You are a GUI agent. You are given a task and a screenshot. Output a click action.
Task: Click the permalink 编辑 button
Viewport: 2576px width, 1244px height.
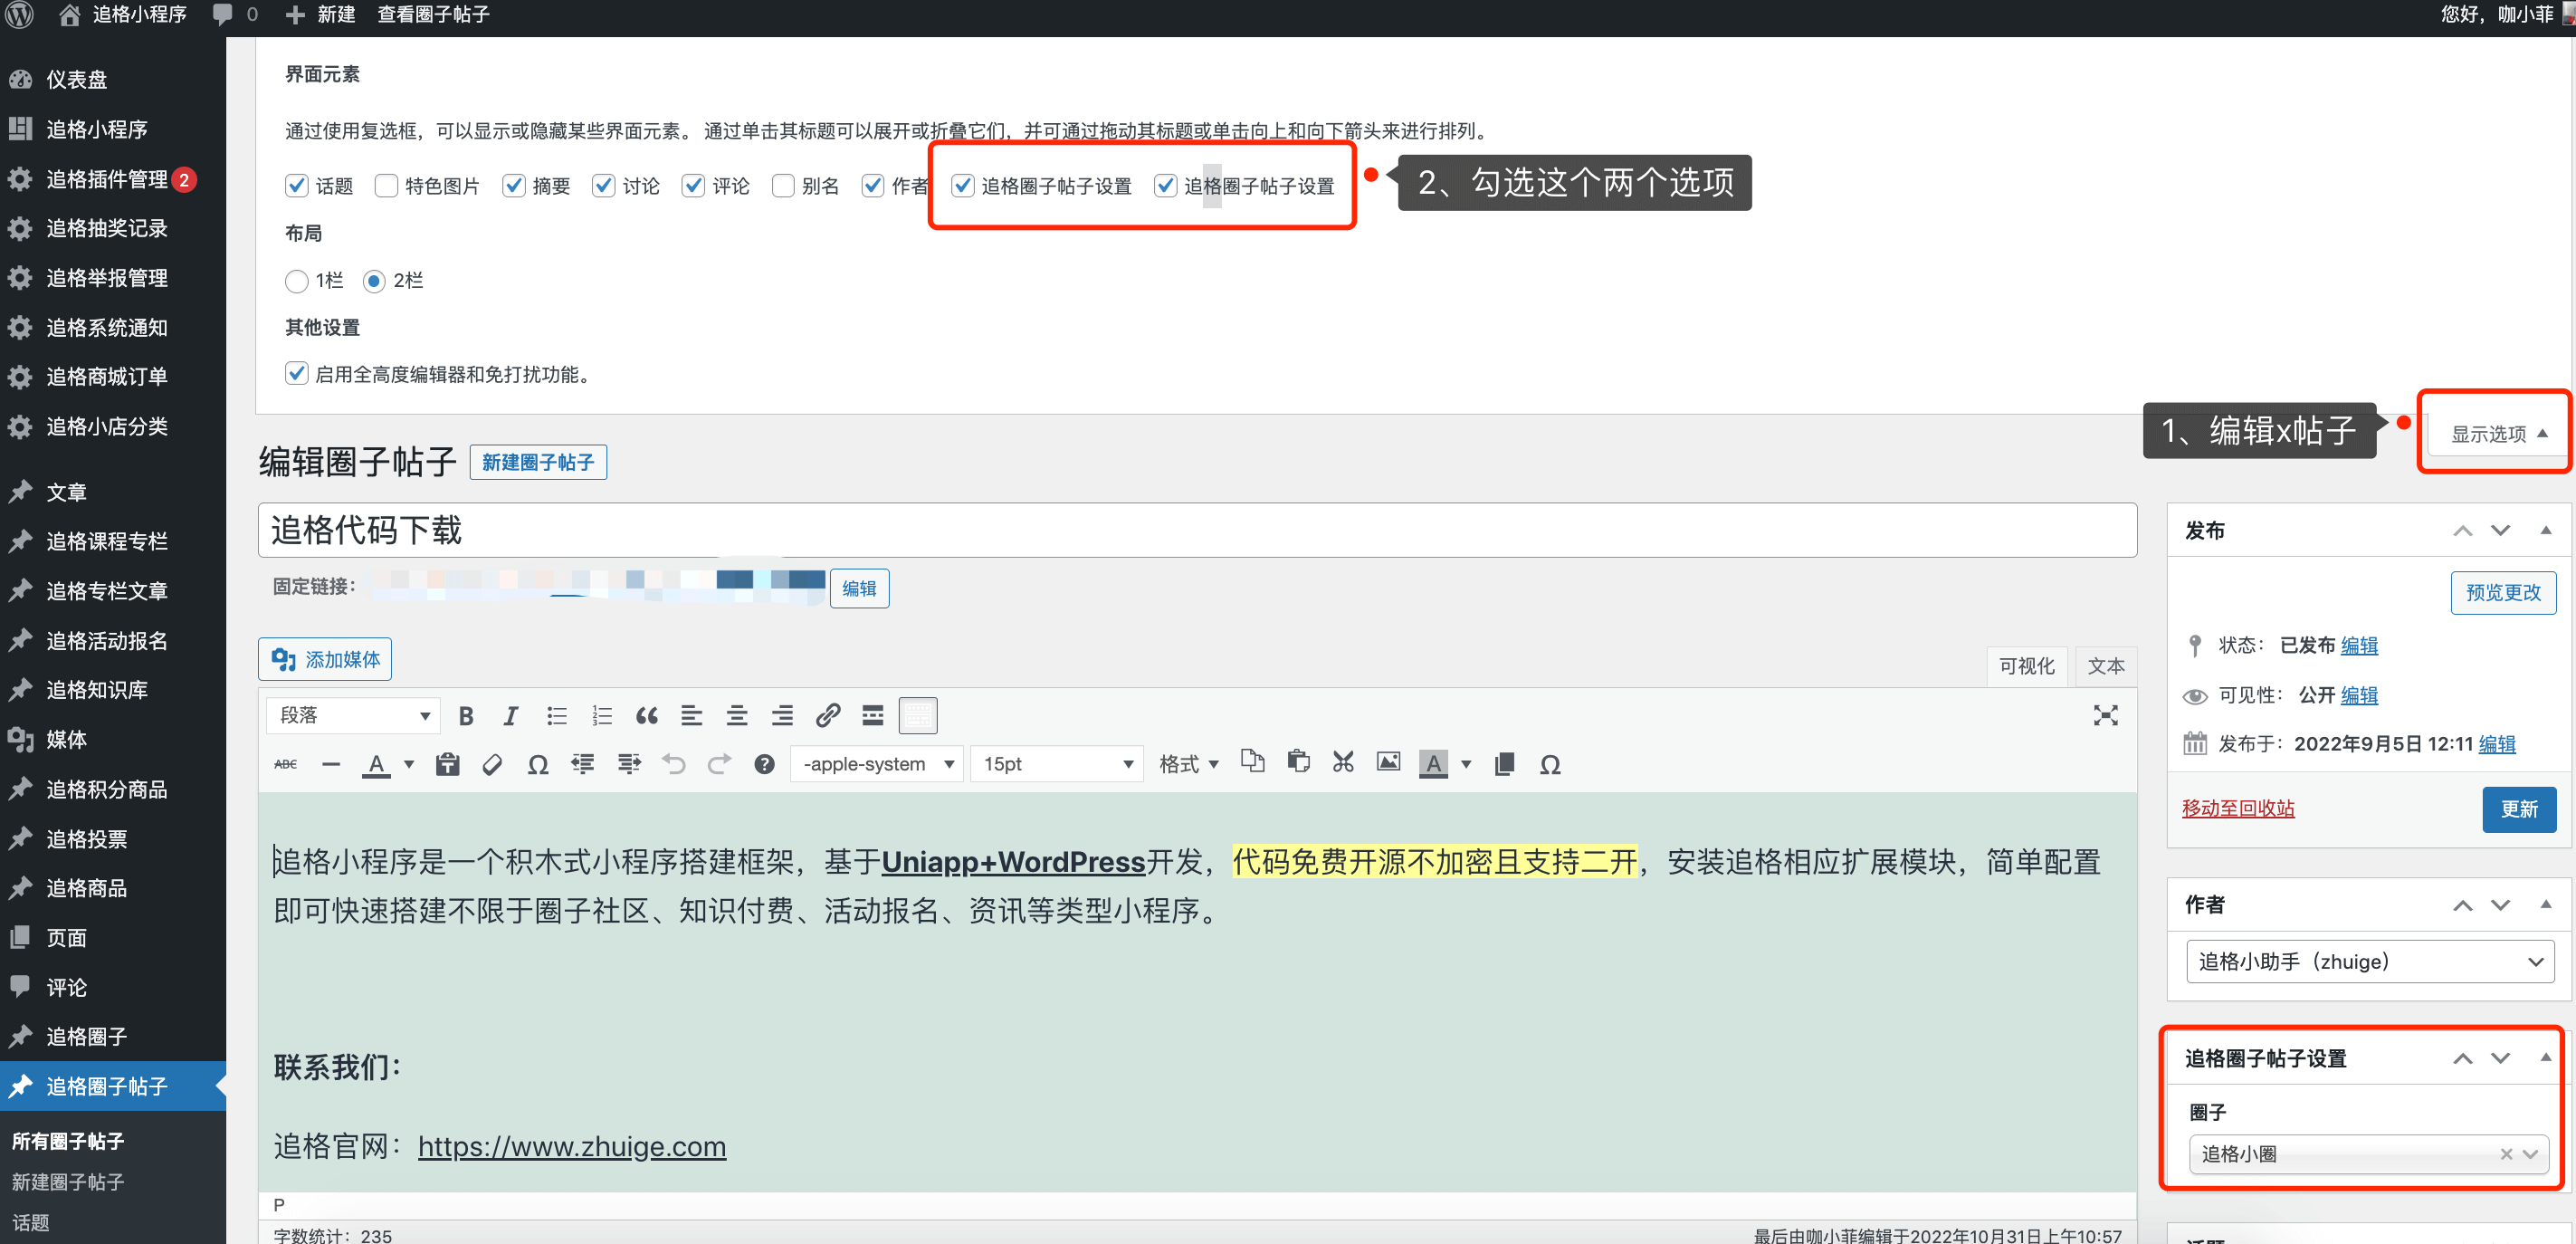[859, 589]
